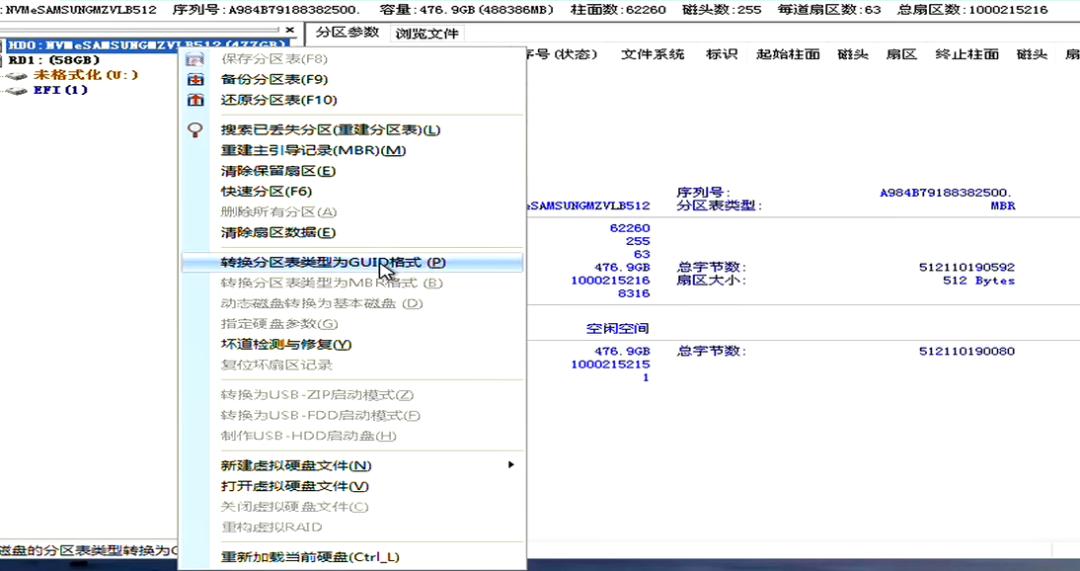Click the EFI(1) partition drive icon
Image resolution: width=1080 pixels, height=571 pixels.
click(16, 90)
